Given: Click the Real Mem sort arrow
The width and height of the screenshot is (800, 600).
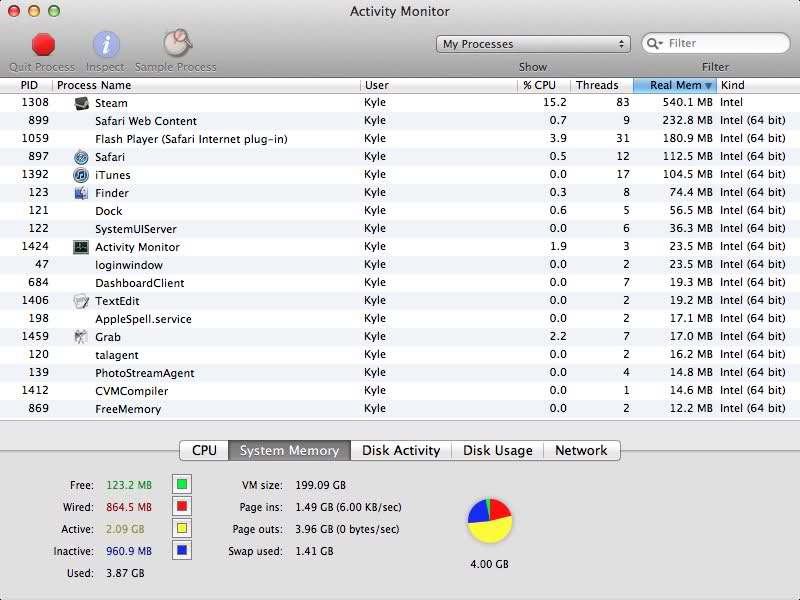Looking at the screenshot, I should coord(708,86).
